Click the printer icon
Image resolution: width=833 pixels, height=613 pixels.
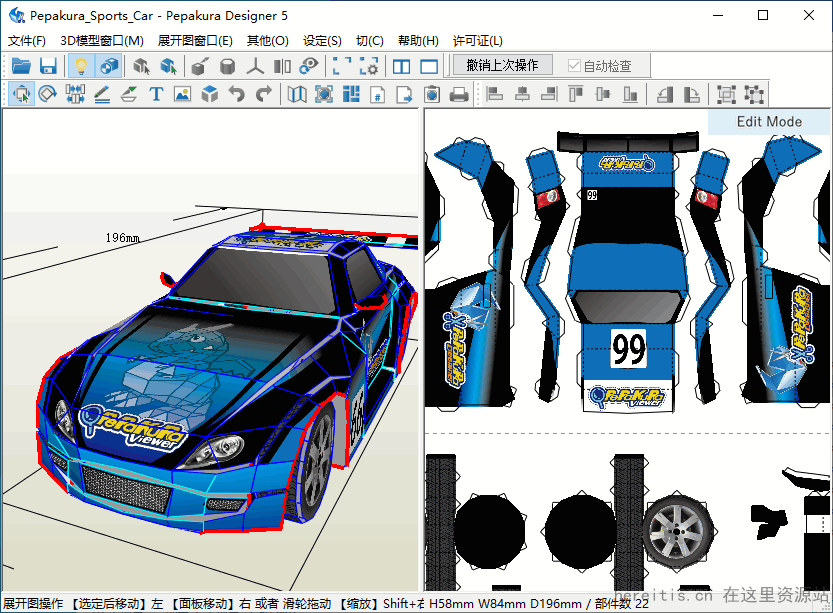point(459,95)
